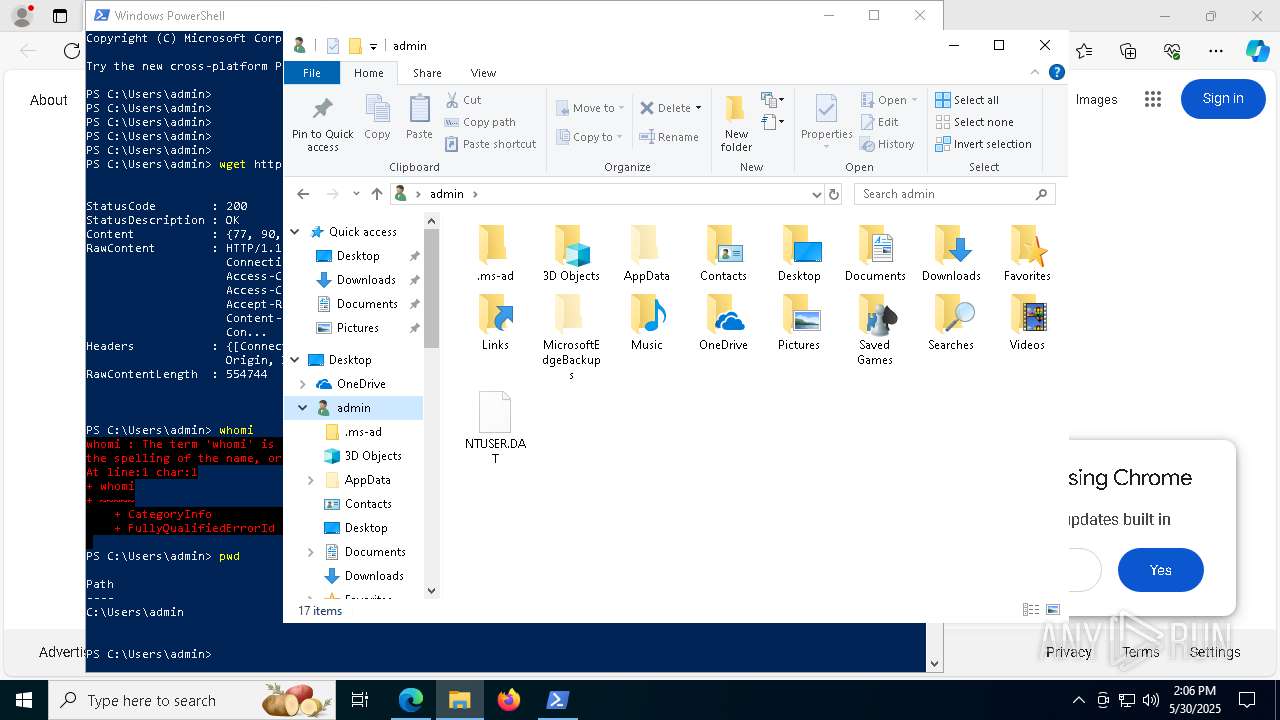Click the Rename command
The width and height of the screenshot is (1280, 720).
(669, 137)
